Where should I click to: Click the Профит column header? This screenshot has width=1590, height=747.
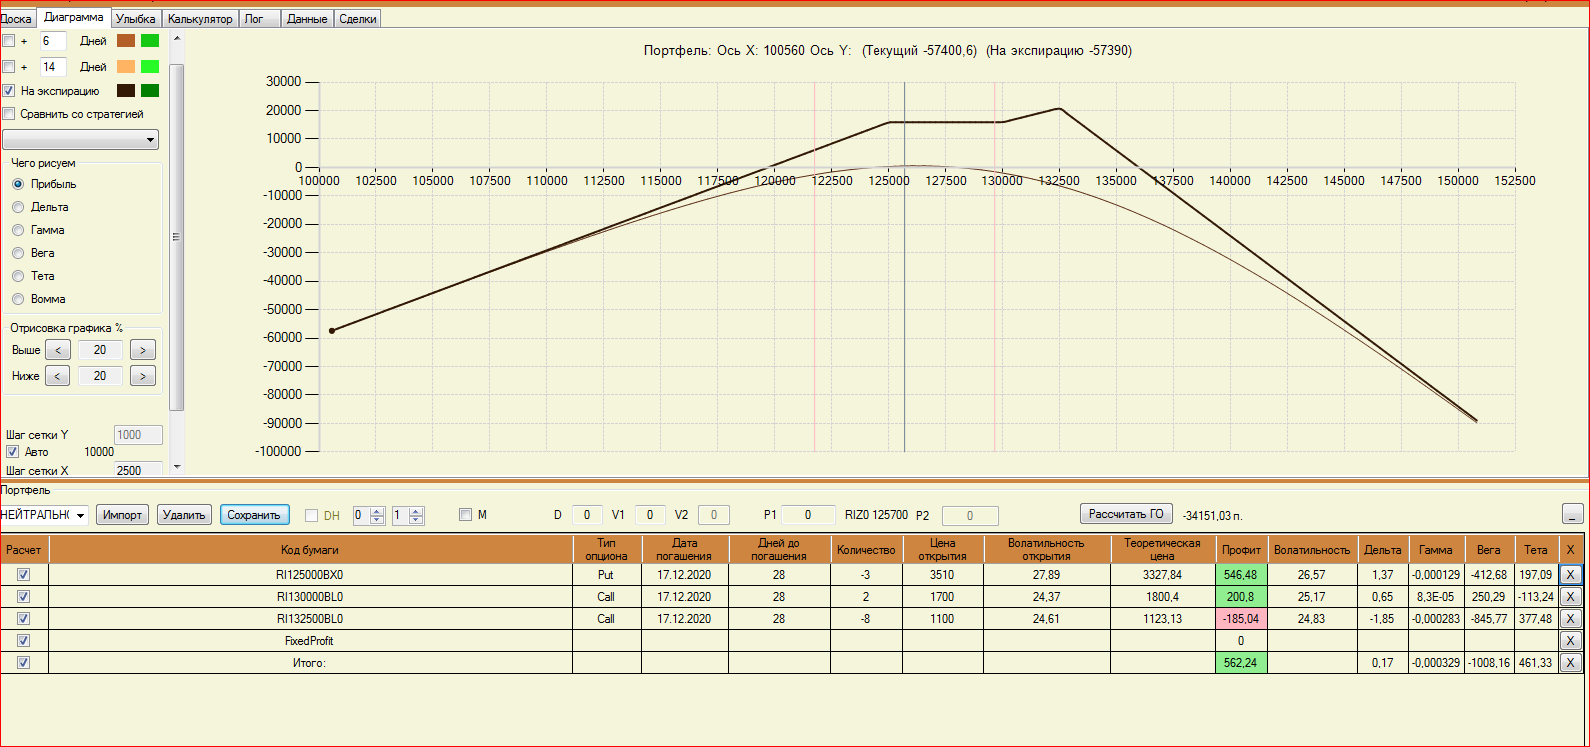1241,550
